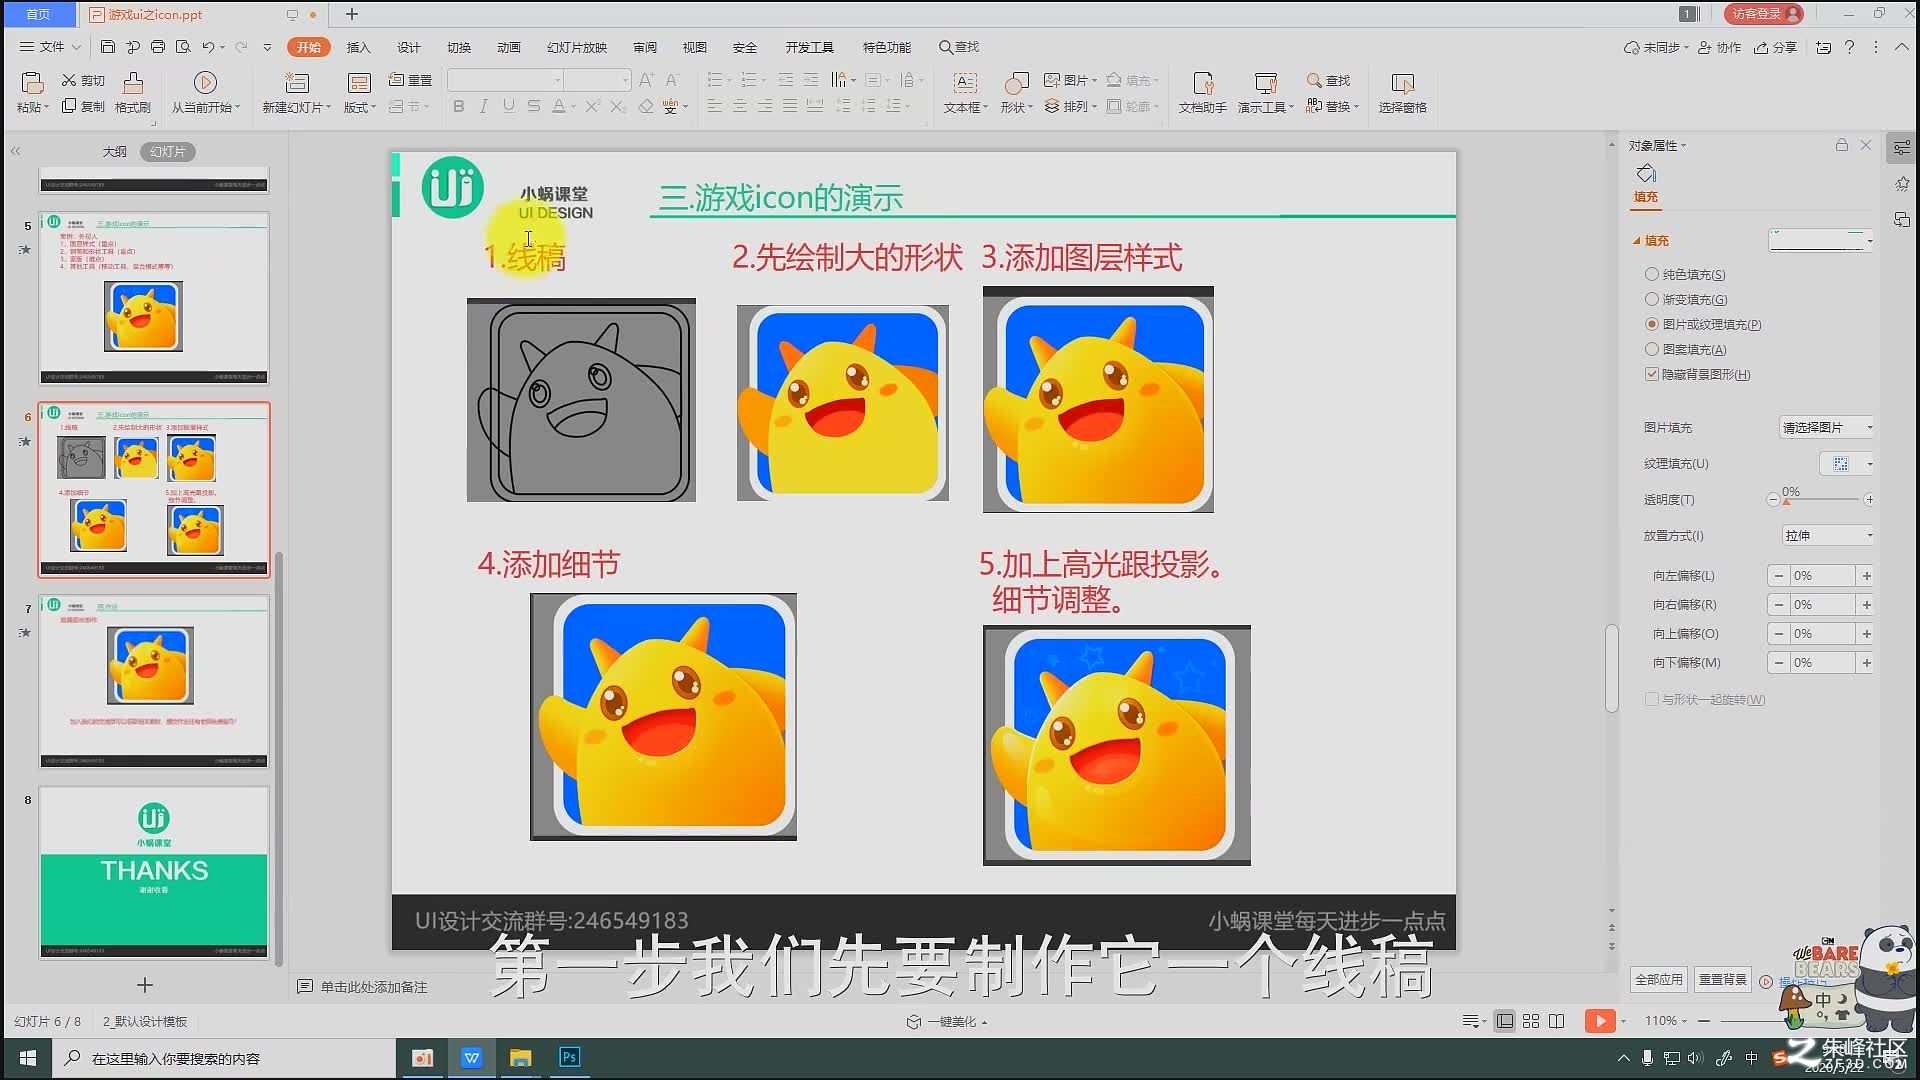
Task: Toggle Rotate with shape (与形状一起旋转) checkbox
Action: coord(1652,699)
